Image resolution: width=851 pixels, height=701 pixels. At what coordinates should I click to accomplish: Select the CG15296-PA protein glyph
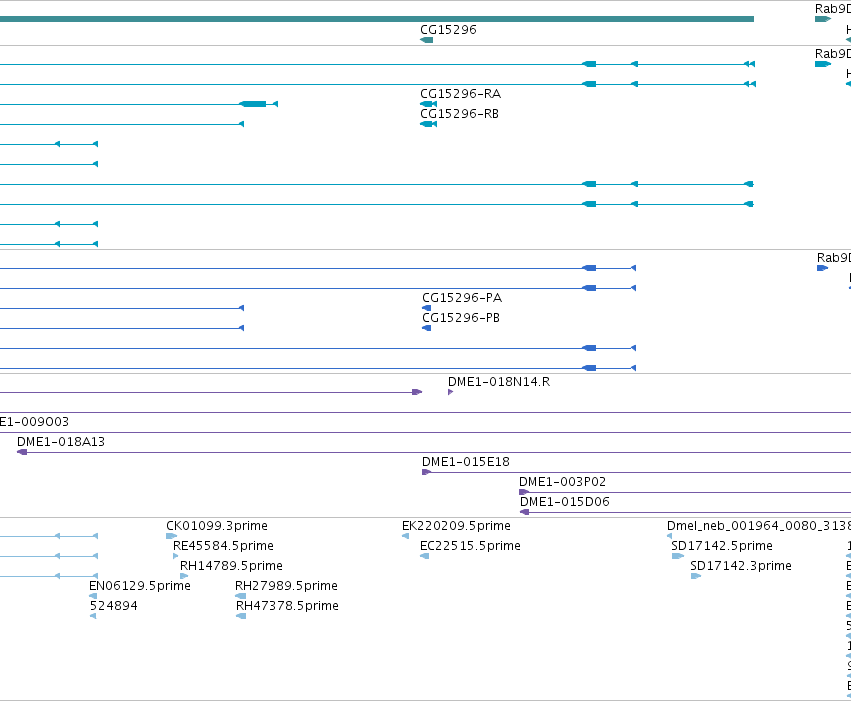point(427,308)
